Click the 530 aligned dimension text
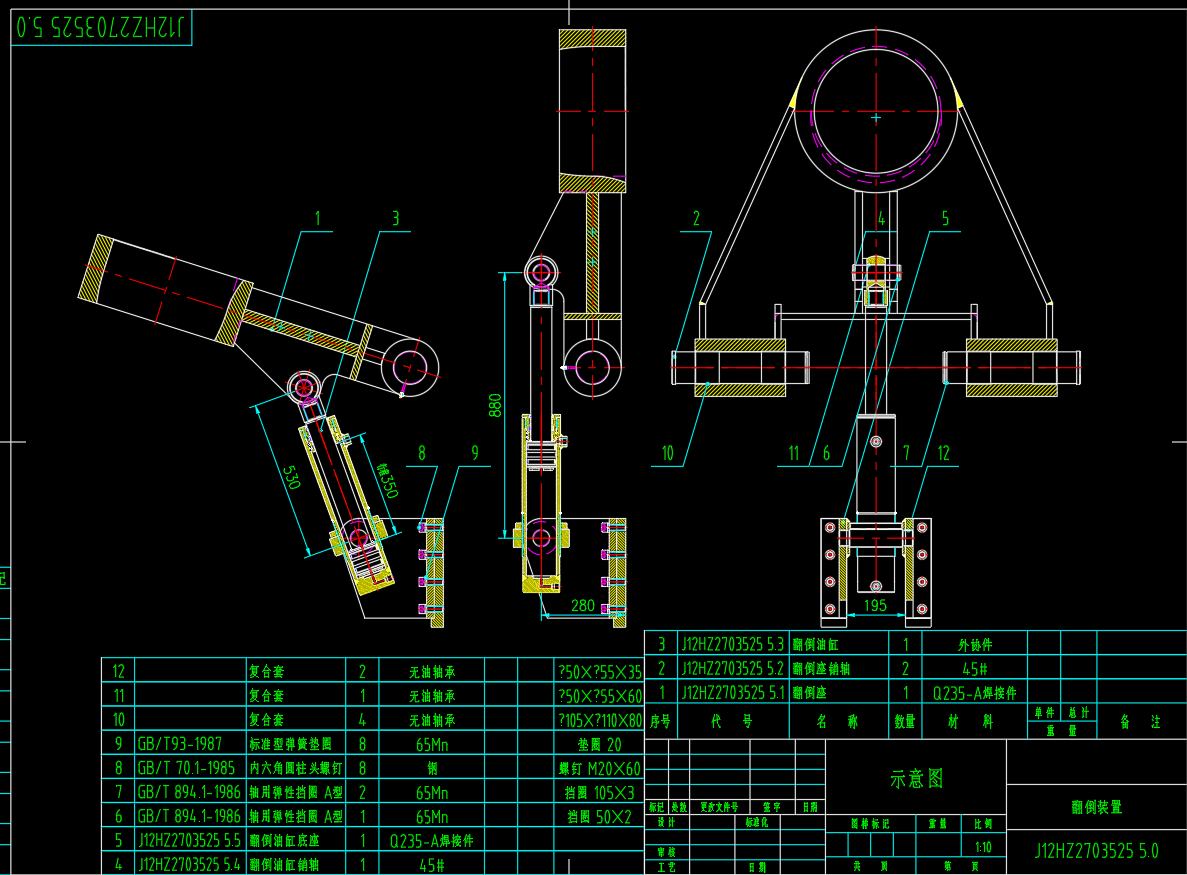This screenshot has width=1187, height=875. click(x=291, y=478)
